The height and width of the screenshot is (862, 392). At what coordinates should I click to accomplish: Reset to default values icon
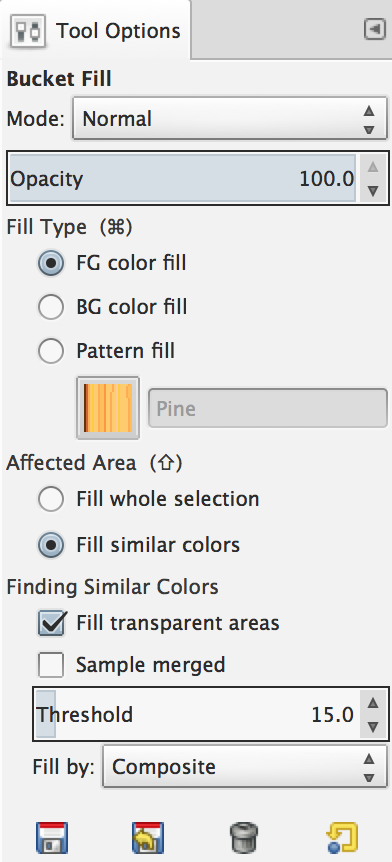341,837
